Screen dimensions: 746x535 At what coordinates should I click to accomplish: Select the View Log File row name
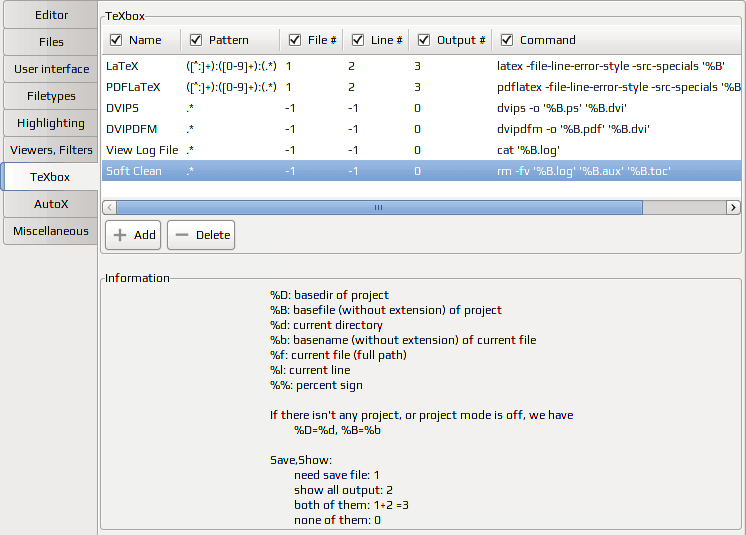pyautogui.click(x=142, y=150)
